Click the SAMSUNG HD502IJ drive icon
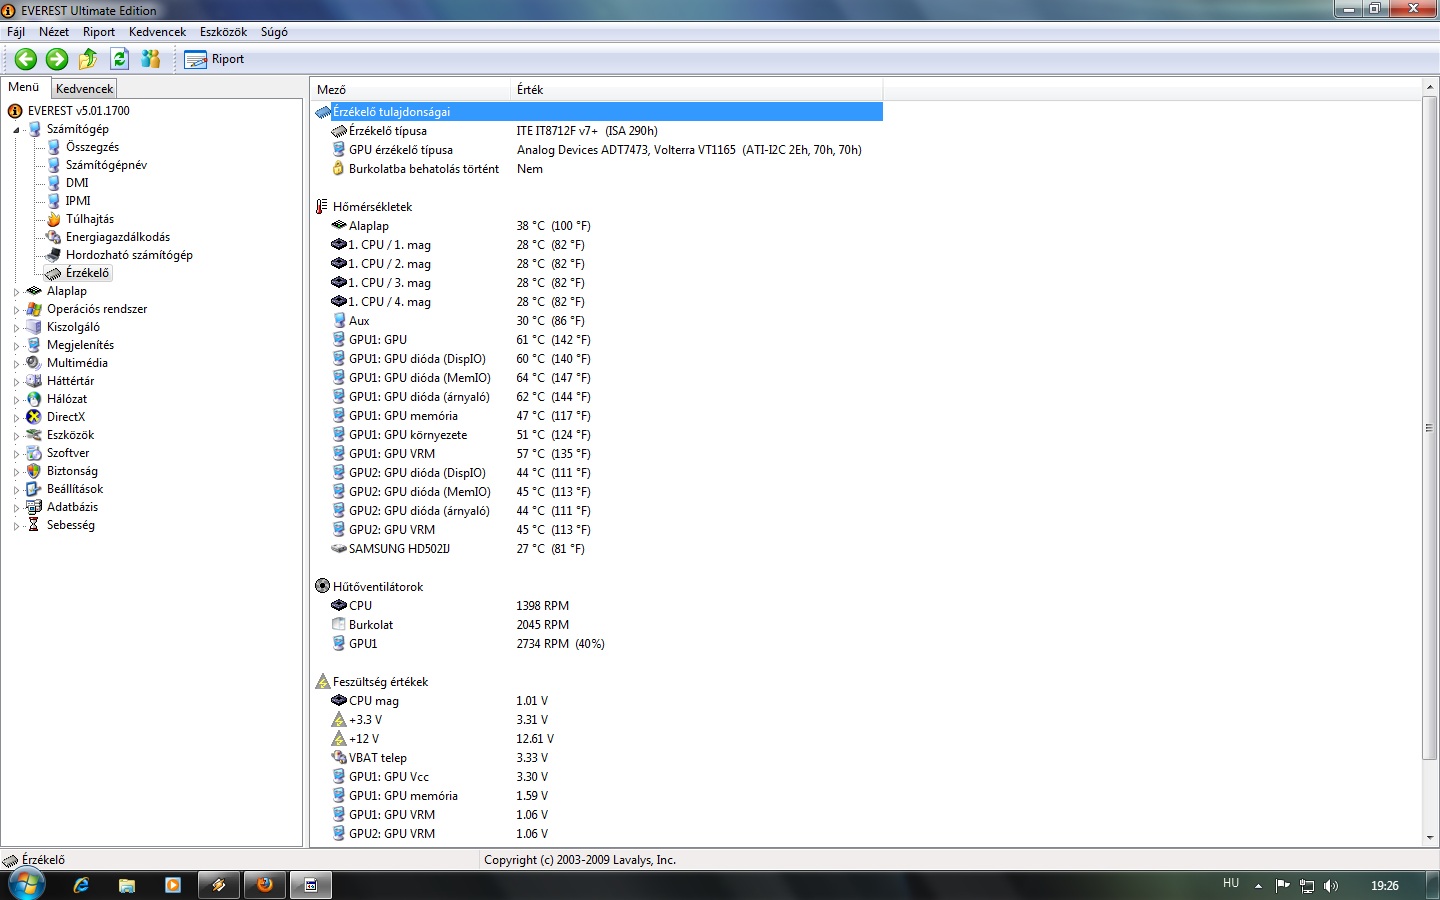The width and height of the screenshot is (1440, 900). click(x=339, y=549)
